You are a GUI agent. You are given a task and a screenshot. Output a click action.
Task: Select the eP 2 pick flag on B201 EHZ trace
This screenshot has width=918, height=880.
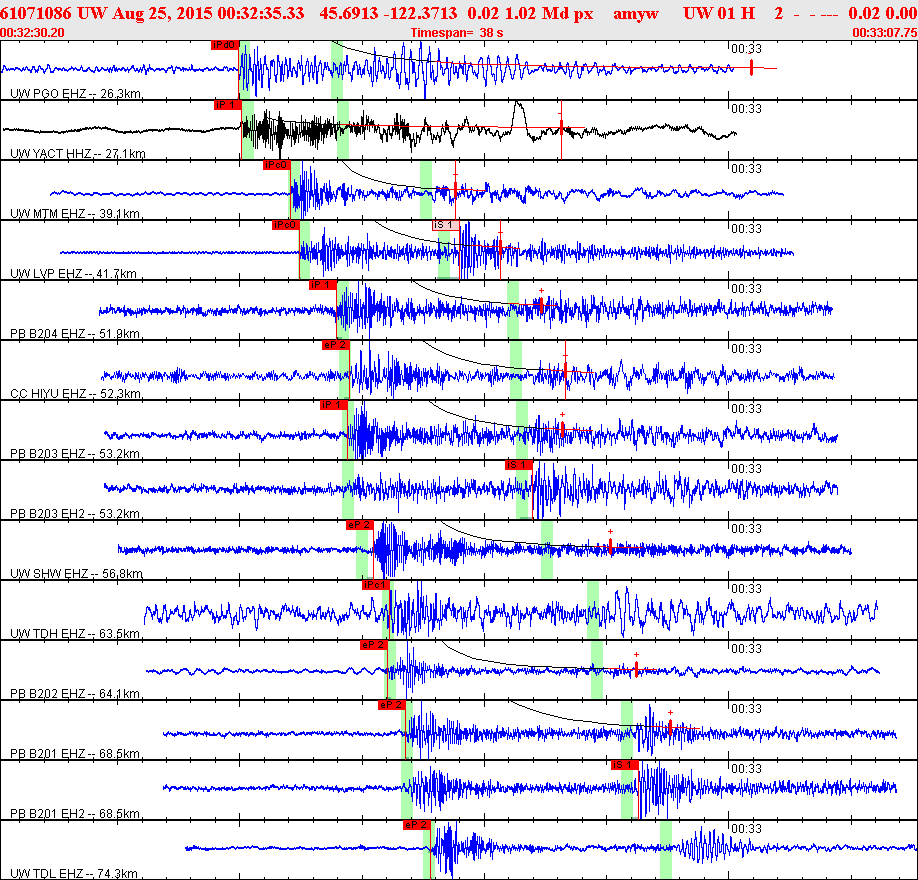tap(392, 705)
